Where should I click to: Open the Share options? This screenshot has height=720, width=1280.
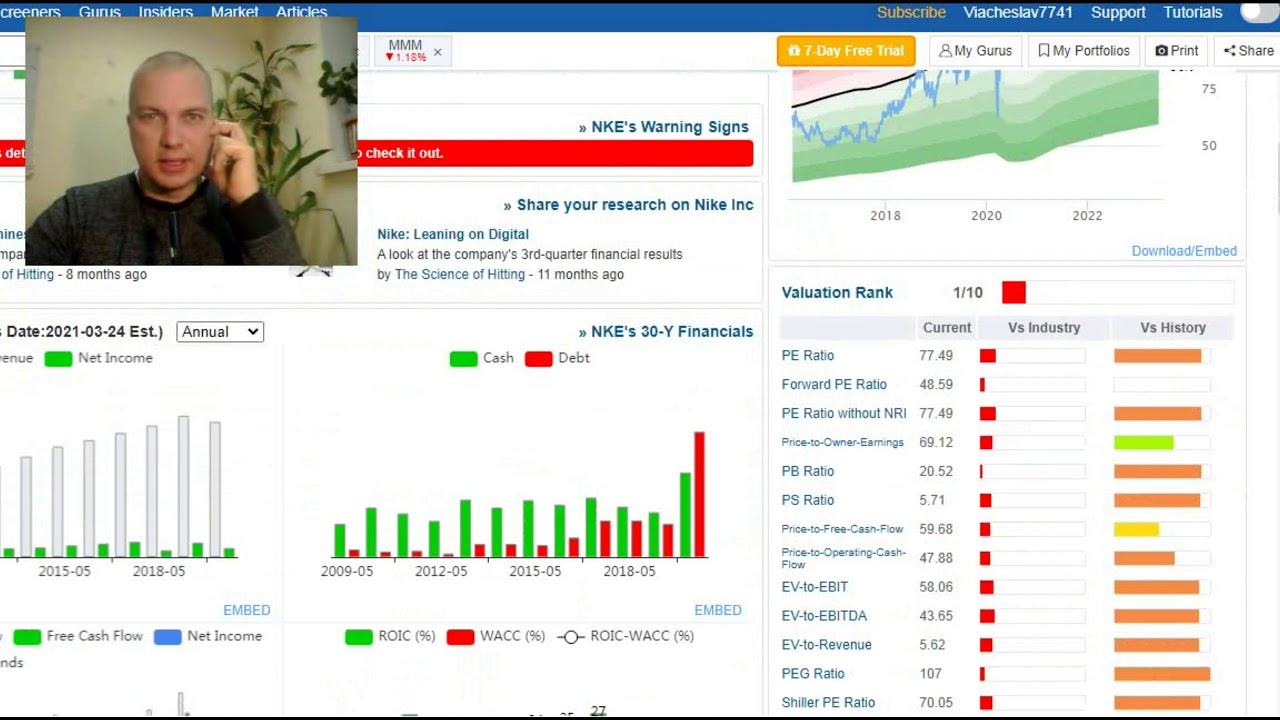(1249, 51)
